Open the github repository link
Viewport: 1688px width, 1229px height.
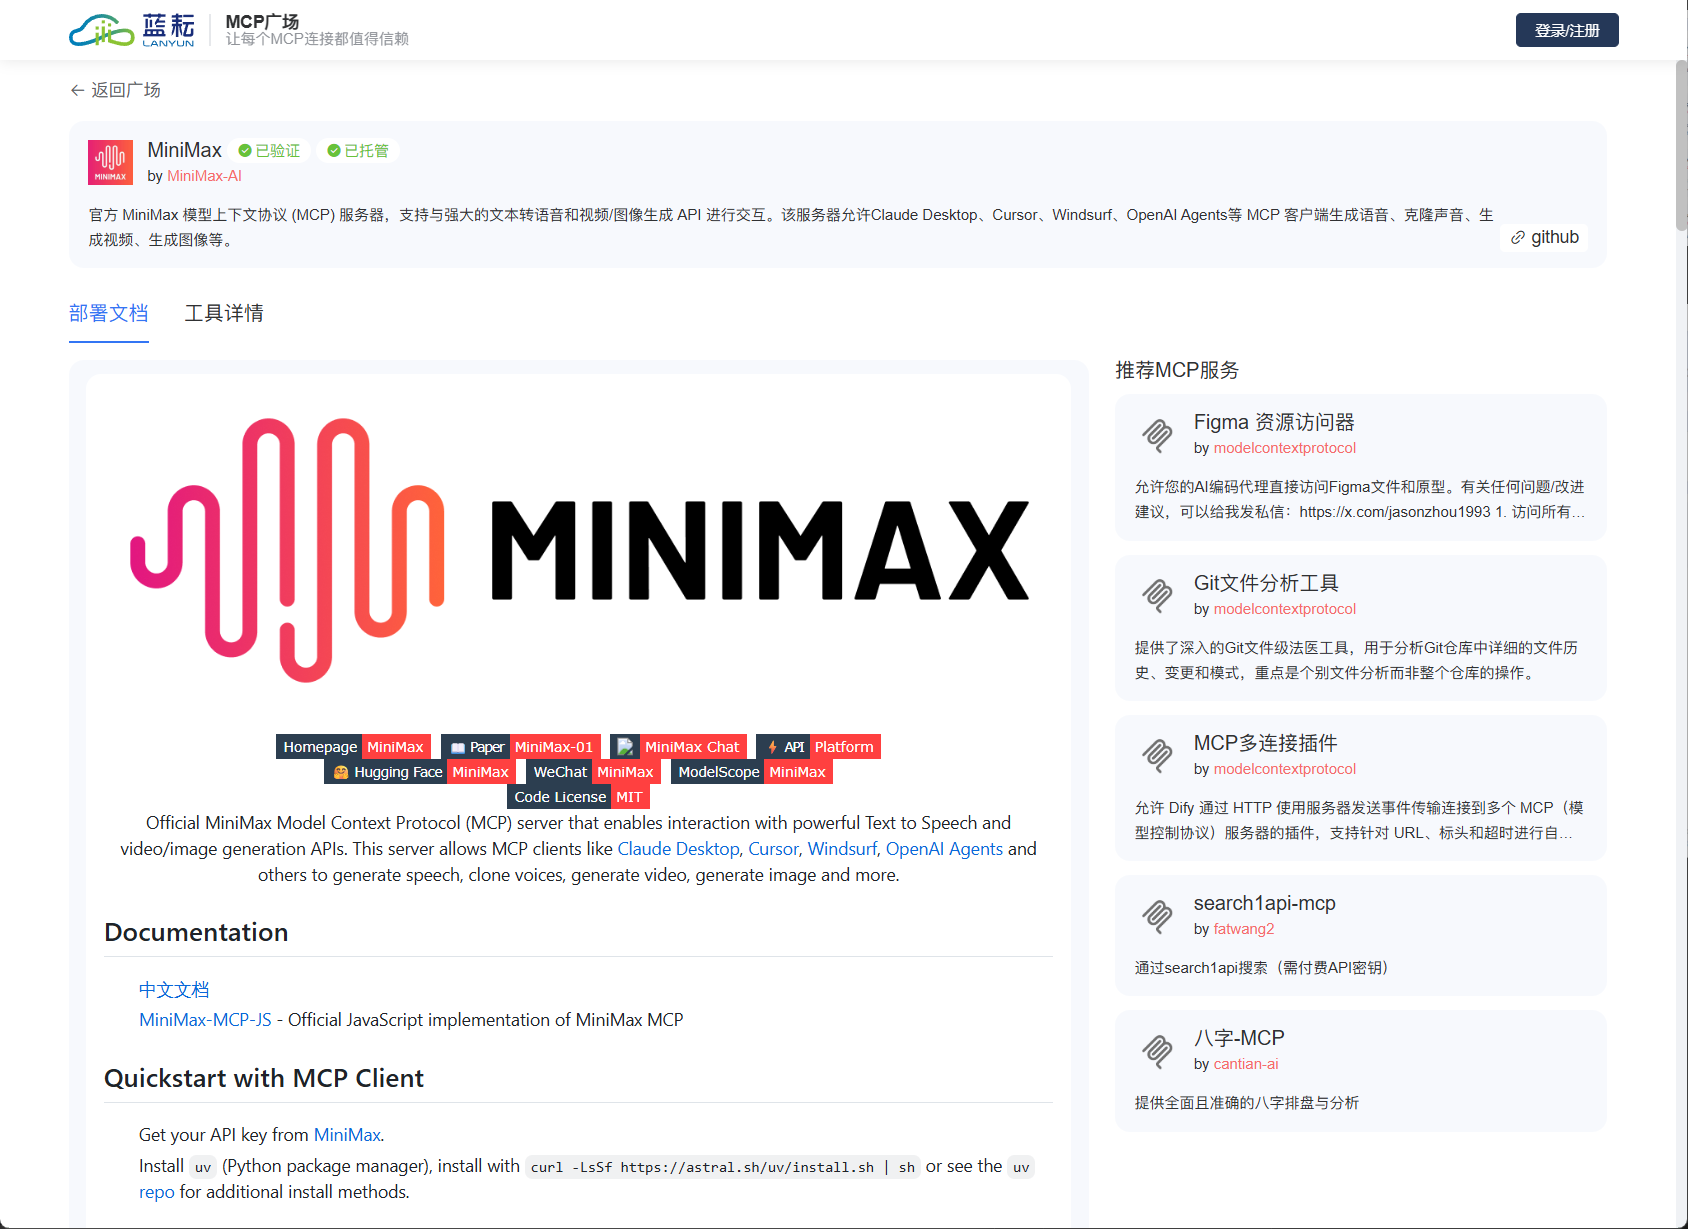tap(1545, 237)
